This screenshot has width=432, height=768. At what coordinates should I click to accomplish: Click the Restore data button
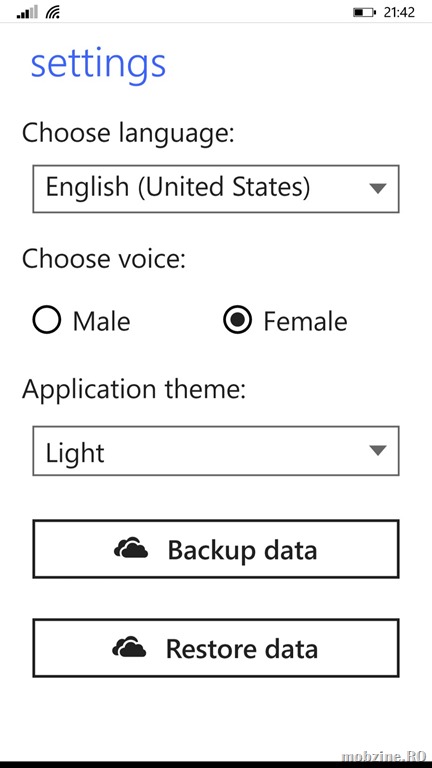216,648
